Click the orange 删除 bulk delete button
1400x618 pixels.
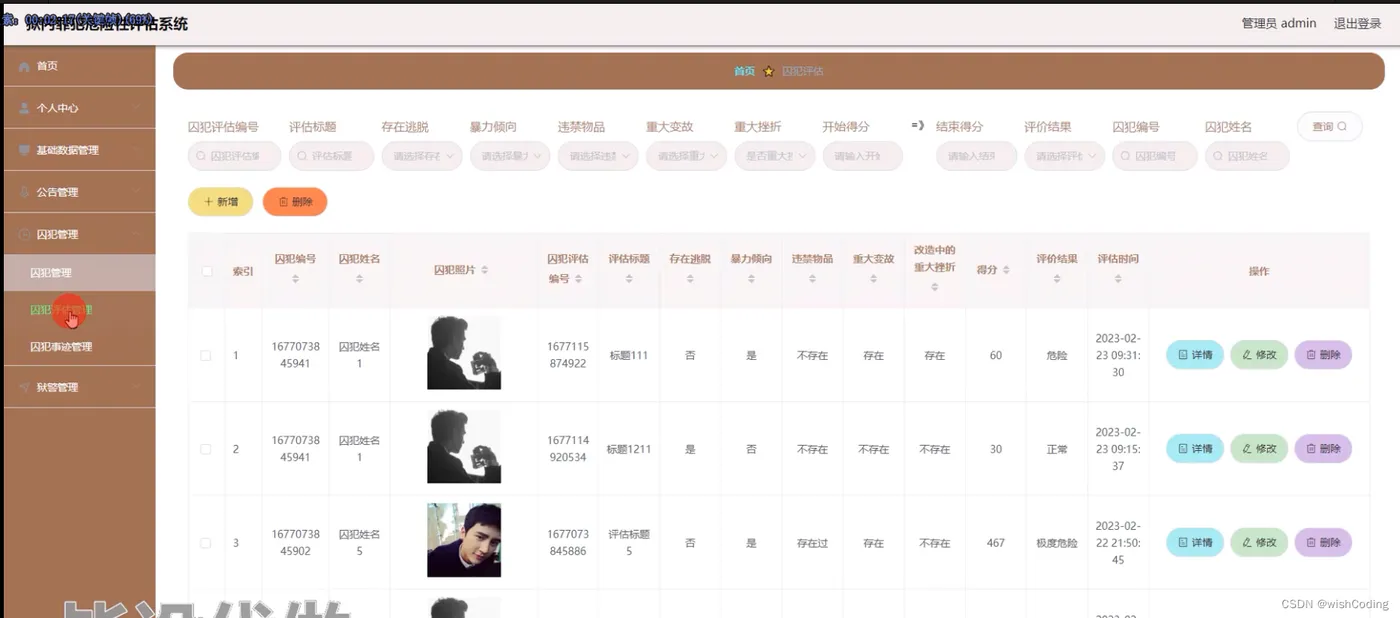[x=295, y=202]
